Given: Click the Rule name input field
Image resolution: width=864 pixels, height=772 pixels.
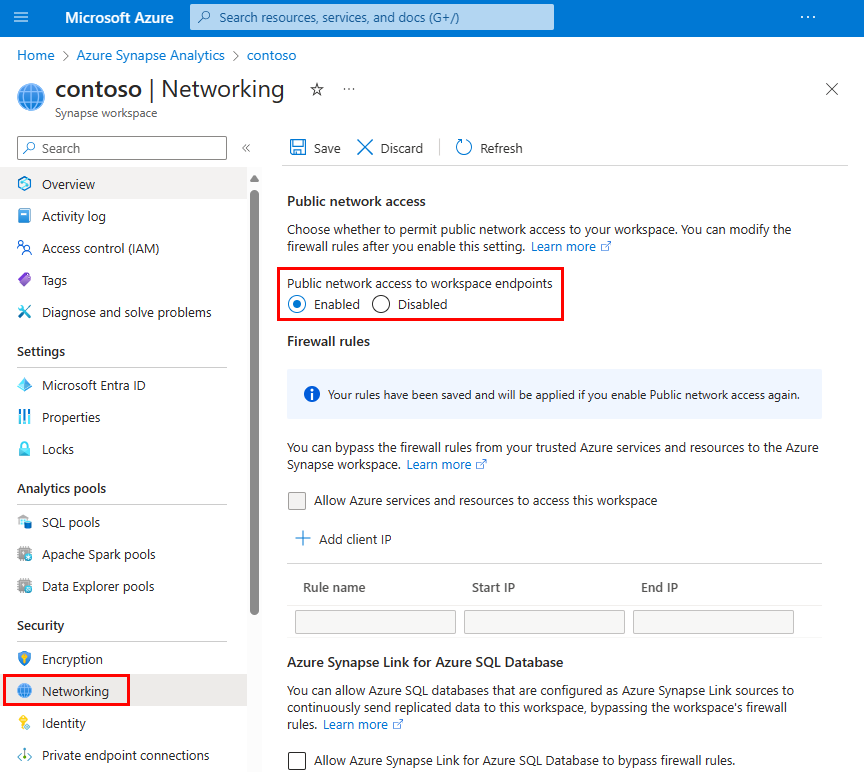Looking at the screenshot, I should pos(375,621).
